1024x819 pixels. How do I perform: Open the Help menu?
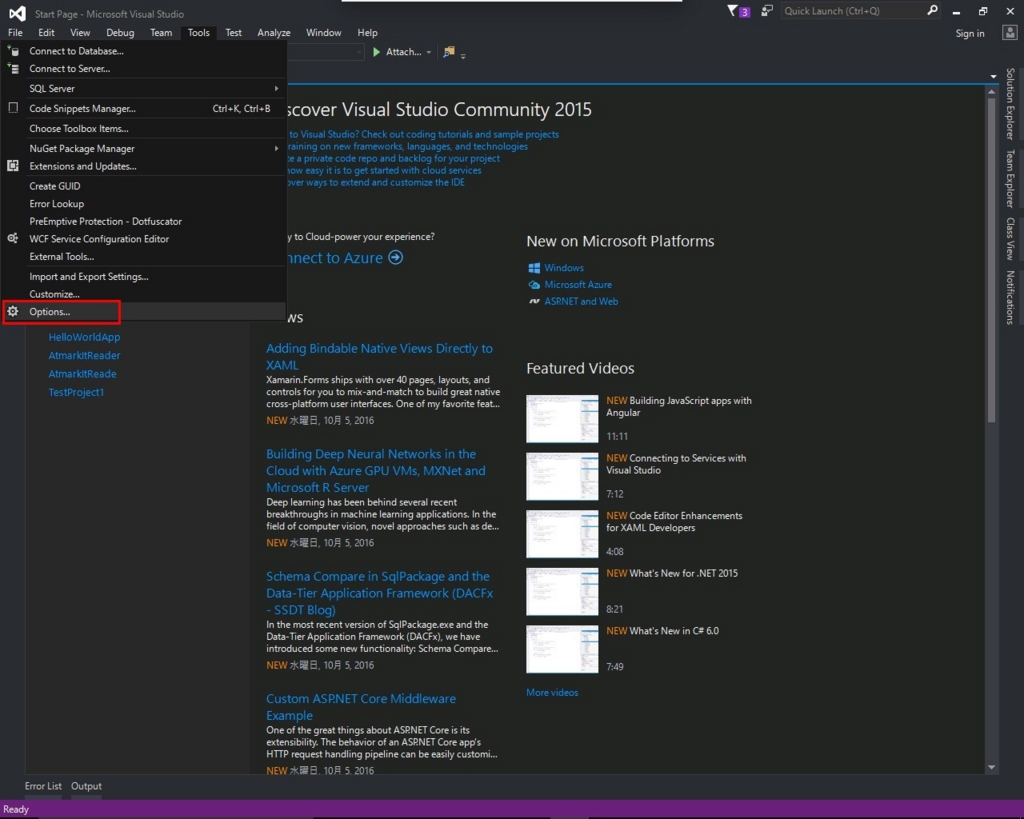pos(367,33)
